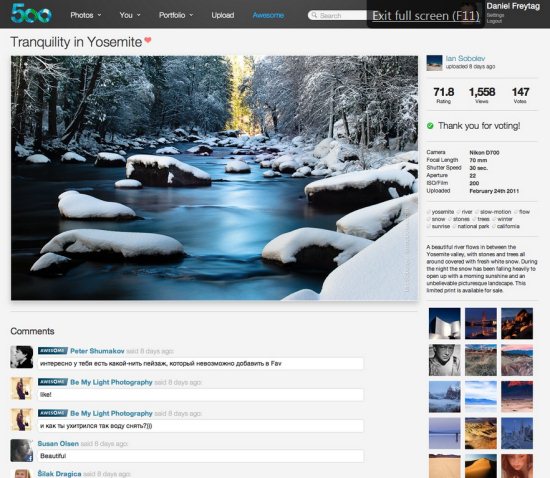This screenshot has width=550, height=478.
Task: Select the trees tag
Action: coord(483,219)
